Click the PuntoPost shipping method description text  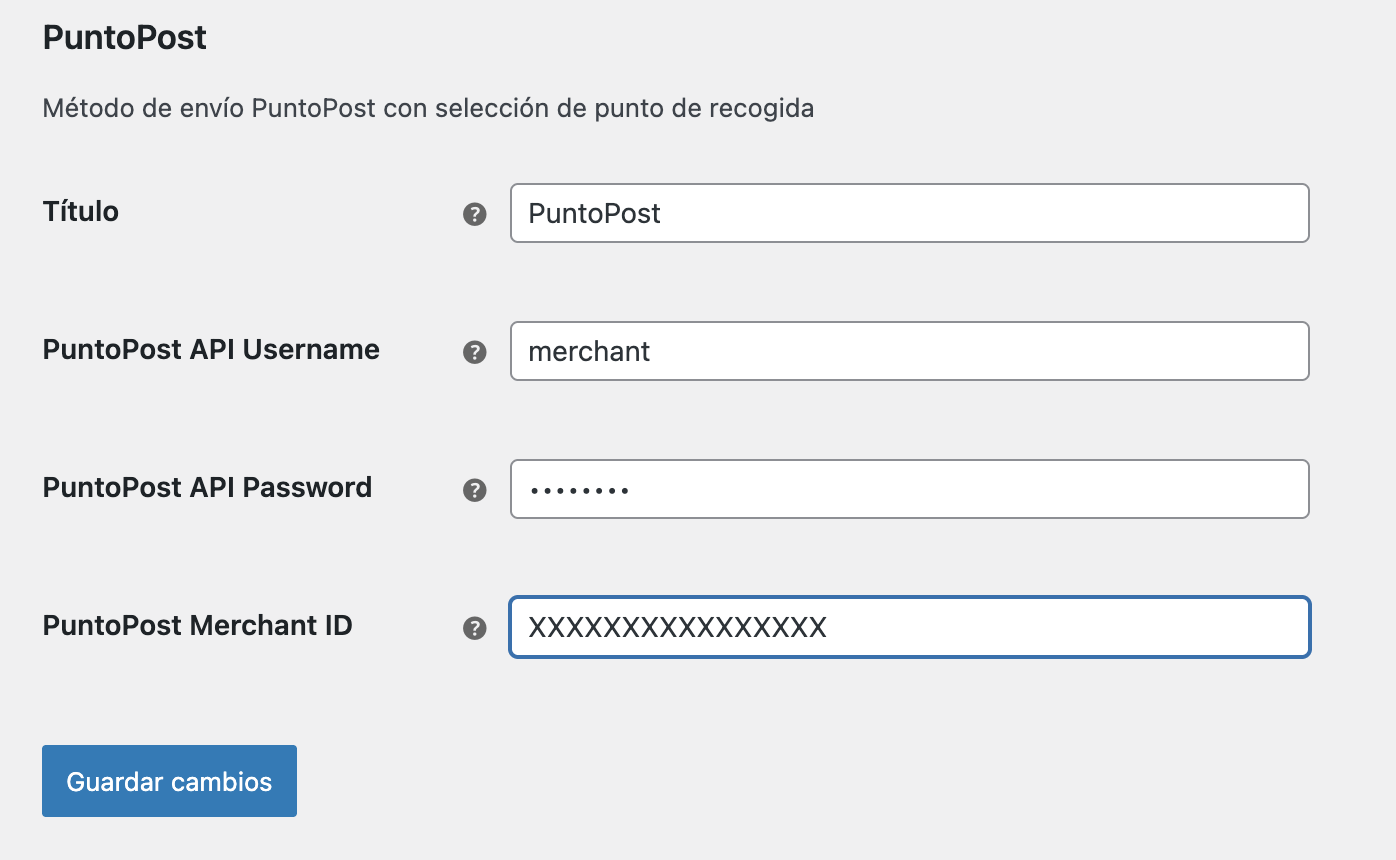pyautogui.click(x=427, y=107)
